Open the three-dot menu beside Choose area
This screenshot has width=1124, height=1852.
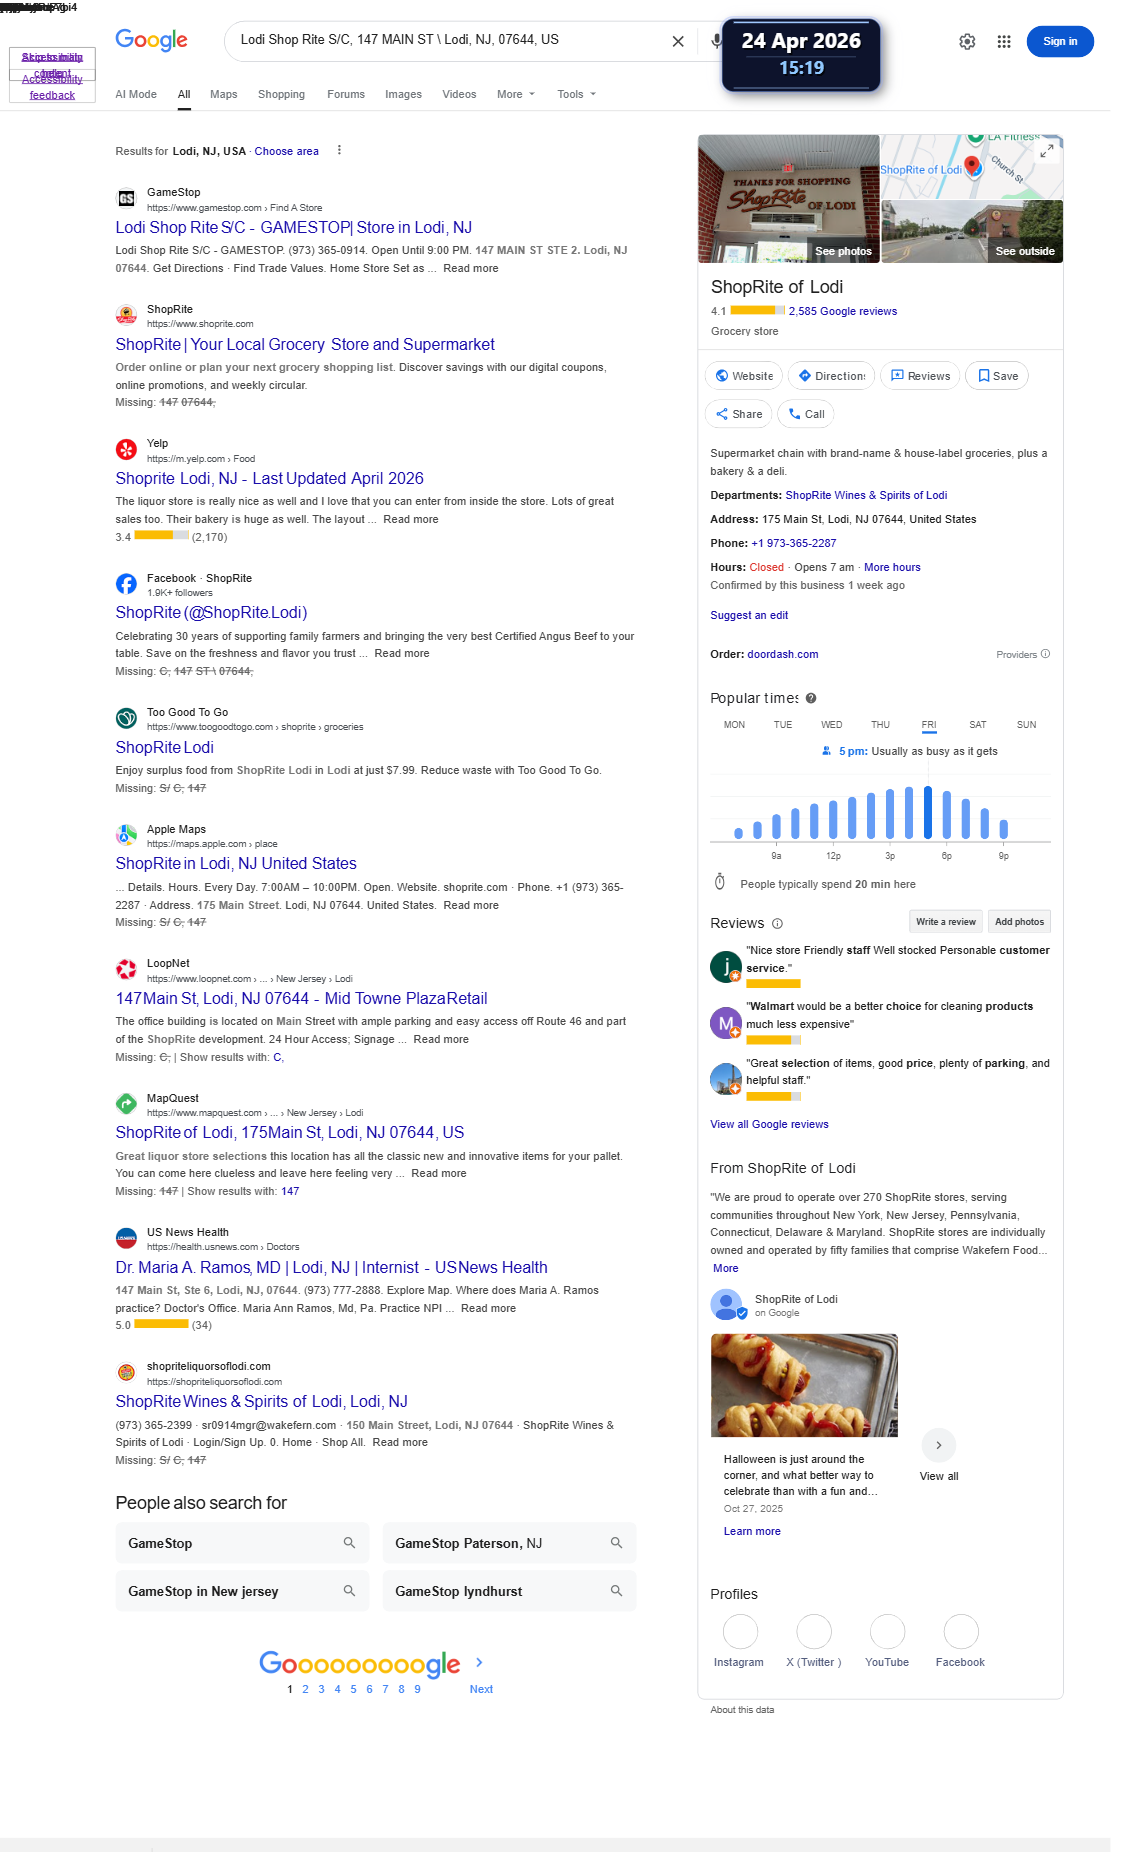tap(339, 150)
